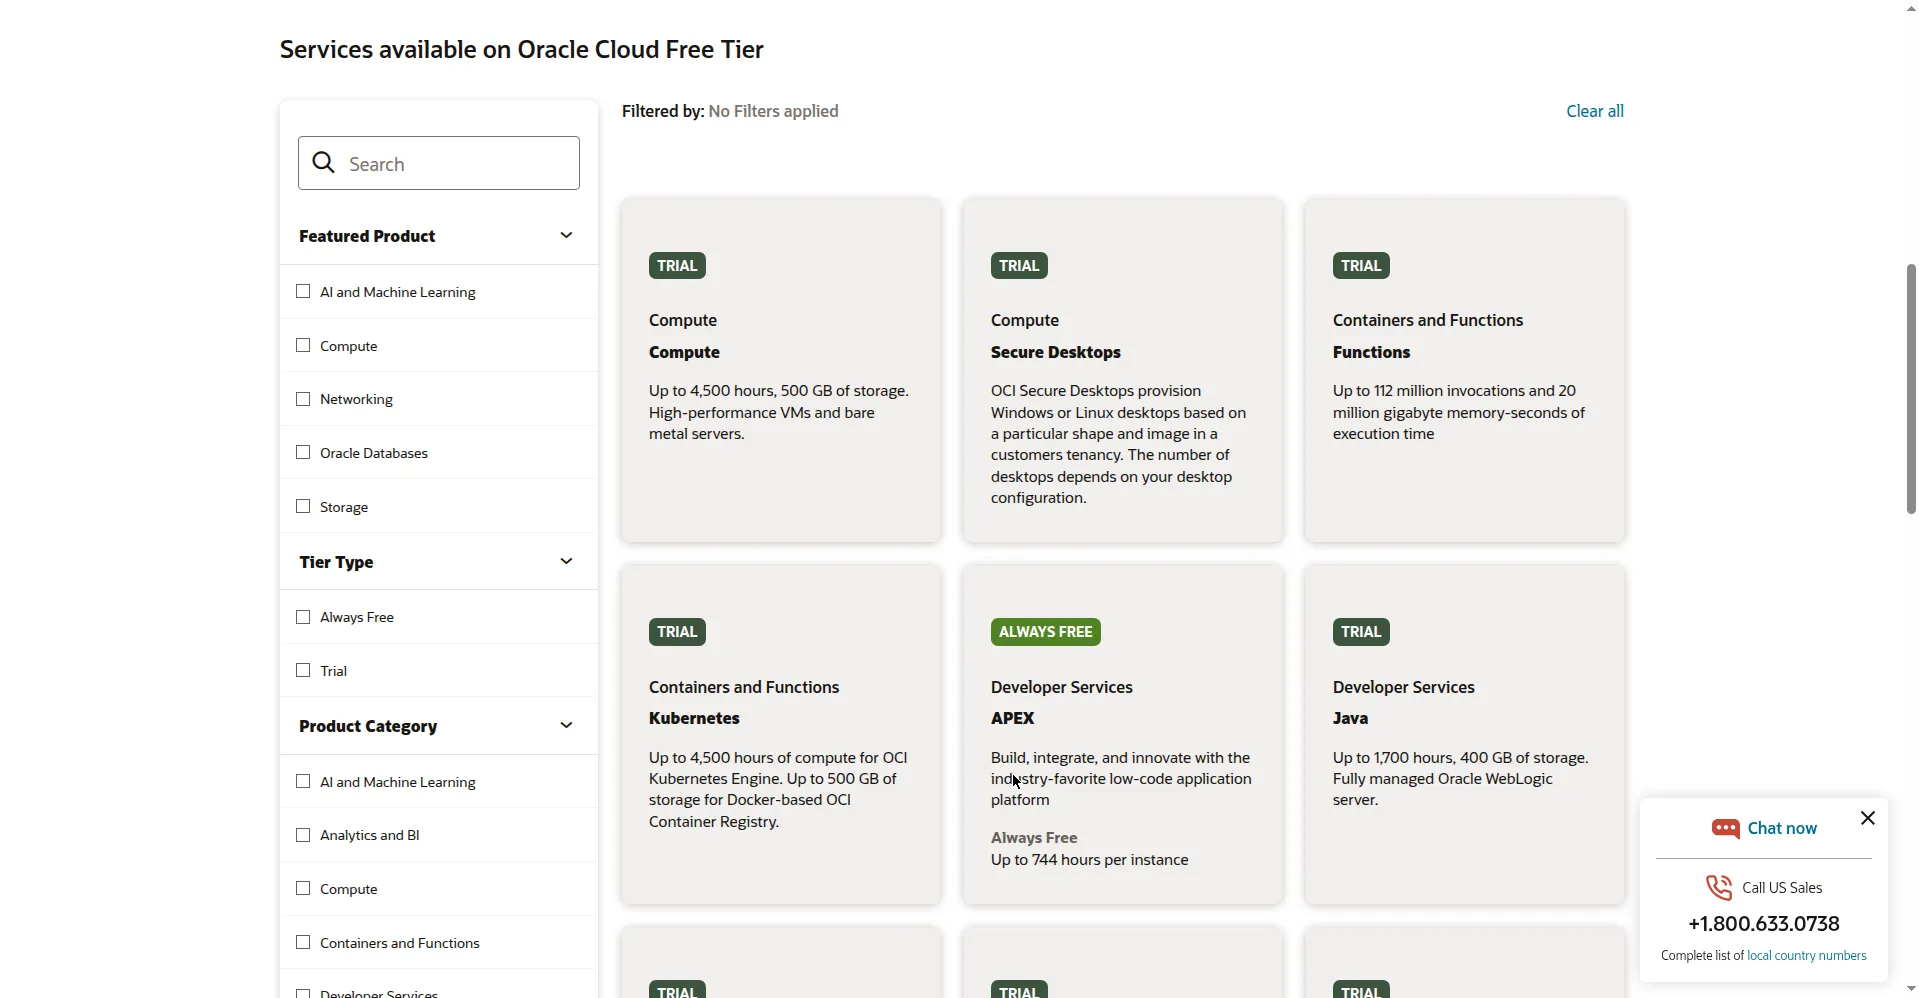
Task: Select the Trial tier type checkbox
Action: tap(303, 670)
